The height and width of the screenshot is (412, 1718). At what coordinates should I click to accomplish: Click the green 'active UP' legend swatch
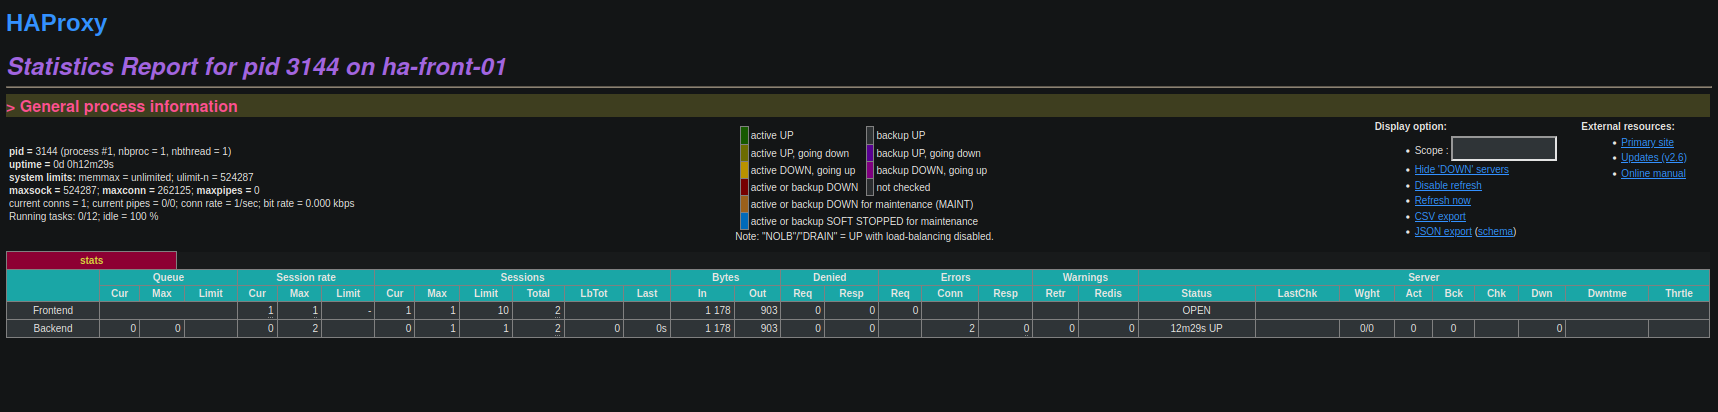click(744, 135)
